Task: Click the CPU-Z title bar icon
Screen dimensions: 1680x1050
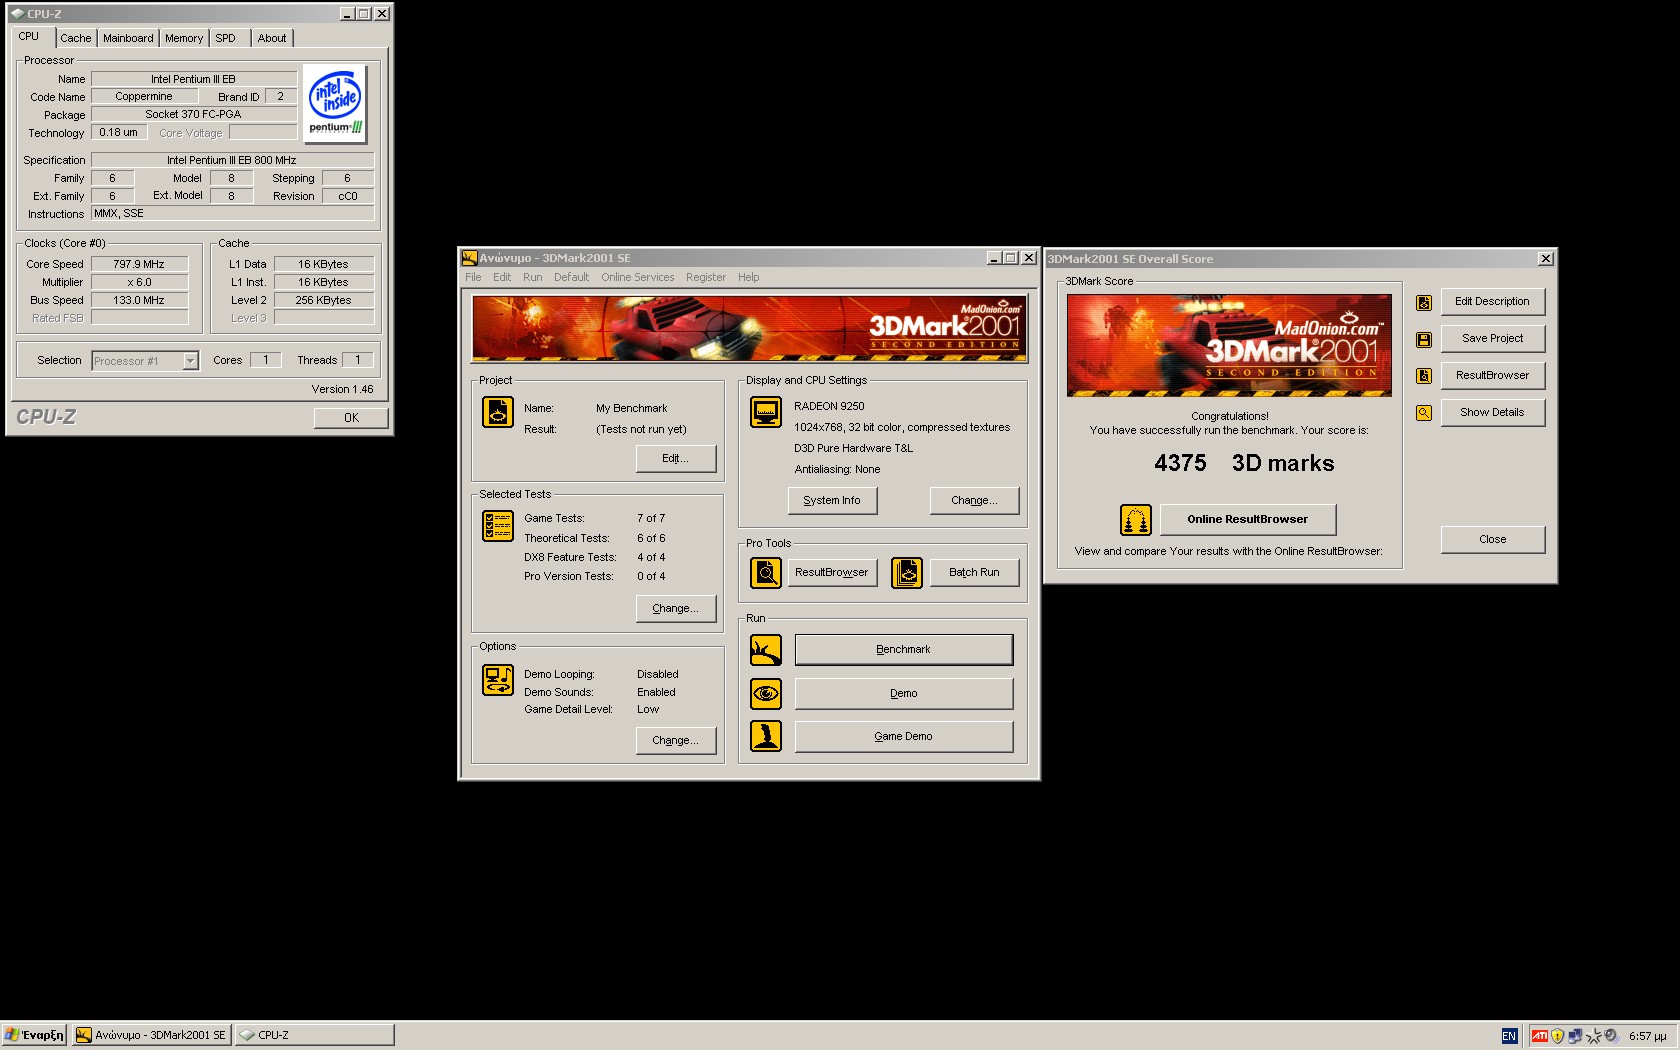Action: click(17, 14)
